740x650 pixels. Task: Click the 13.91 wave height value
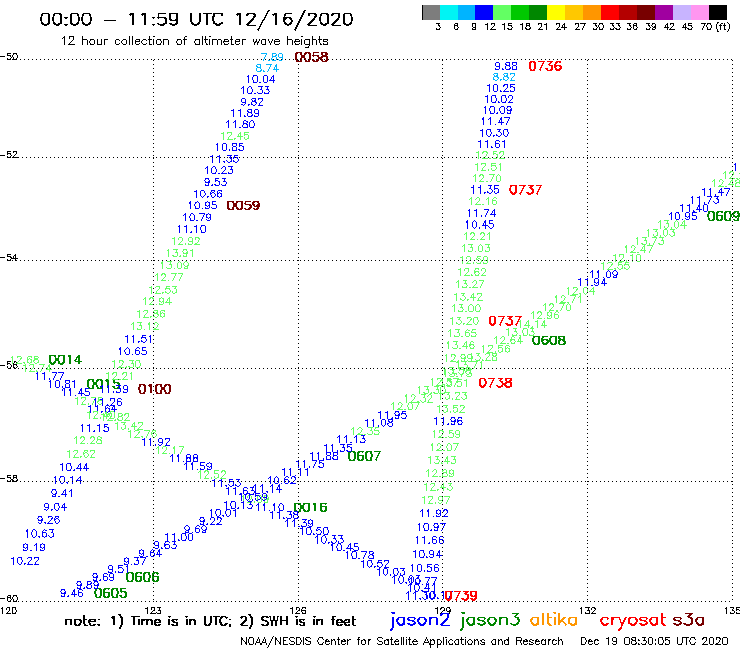pos(180,253)
